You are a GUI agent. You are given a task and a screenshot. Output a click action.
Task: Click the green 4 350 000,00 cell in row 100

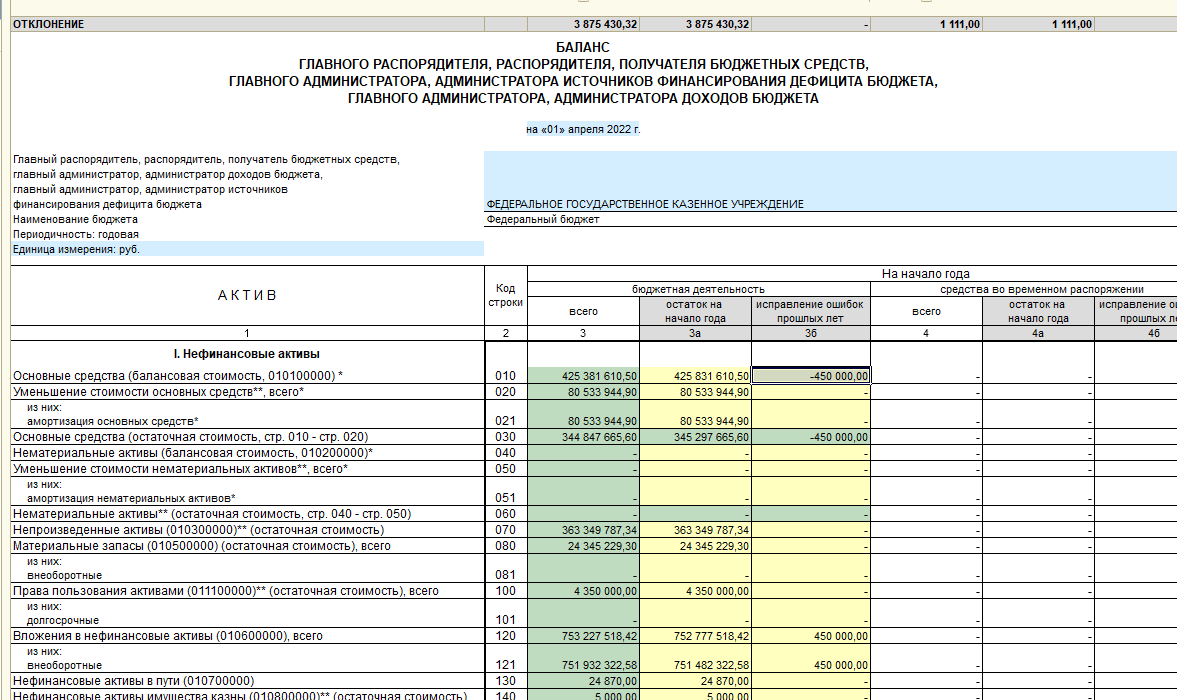583,591
